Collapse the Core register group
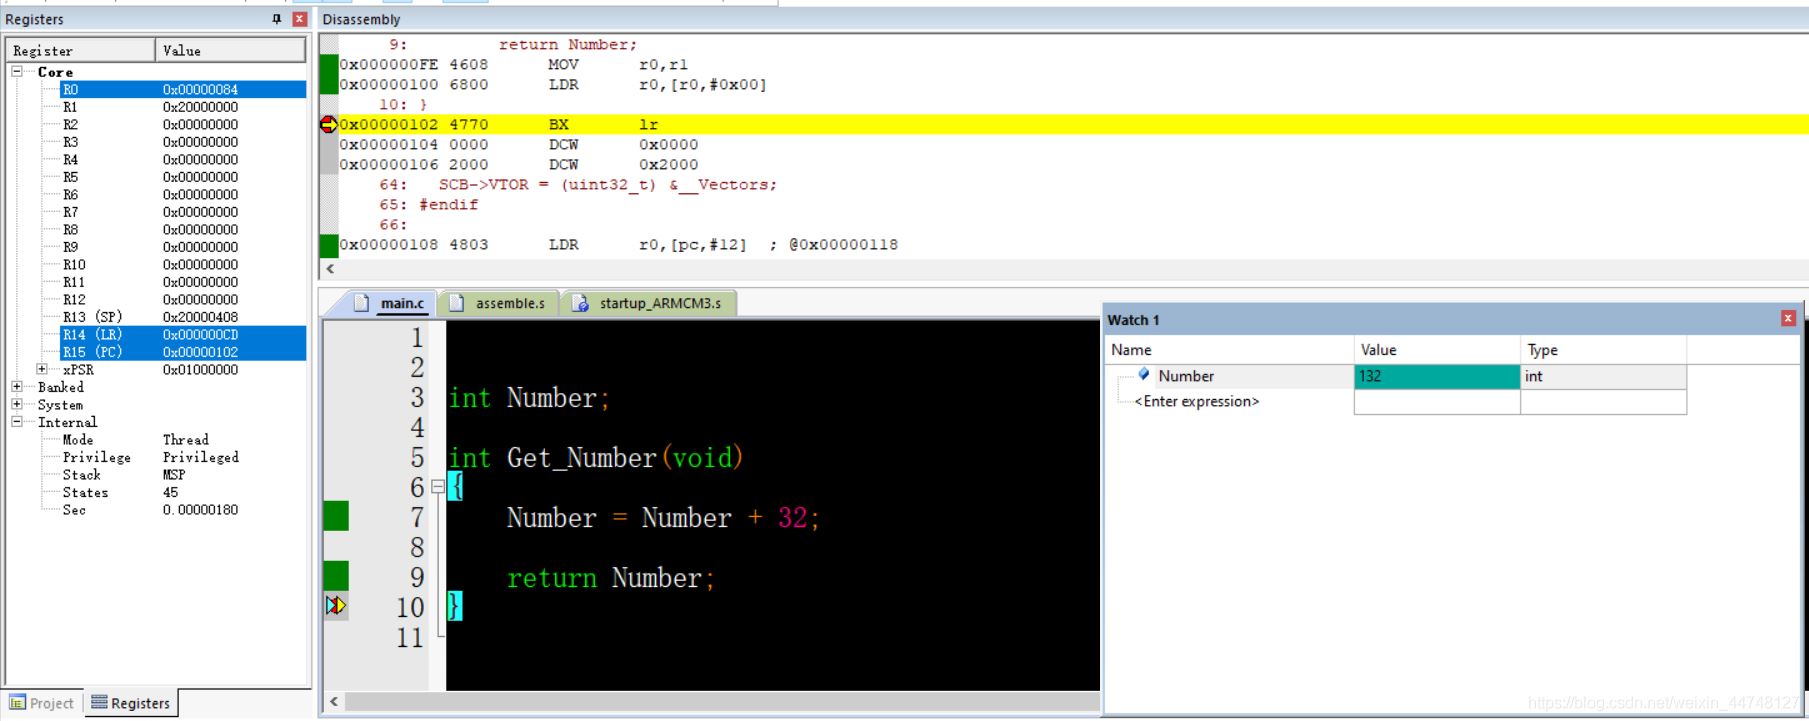Viewport: 1809px width, 721px height. point(17,72)
